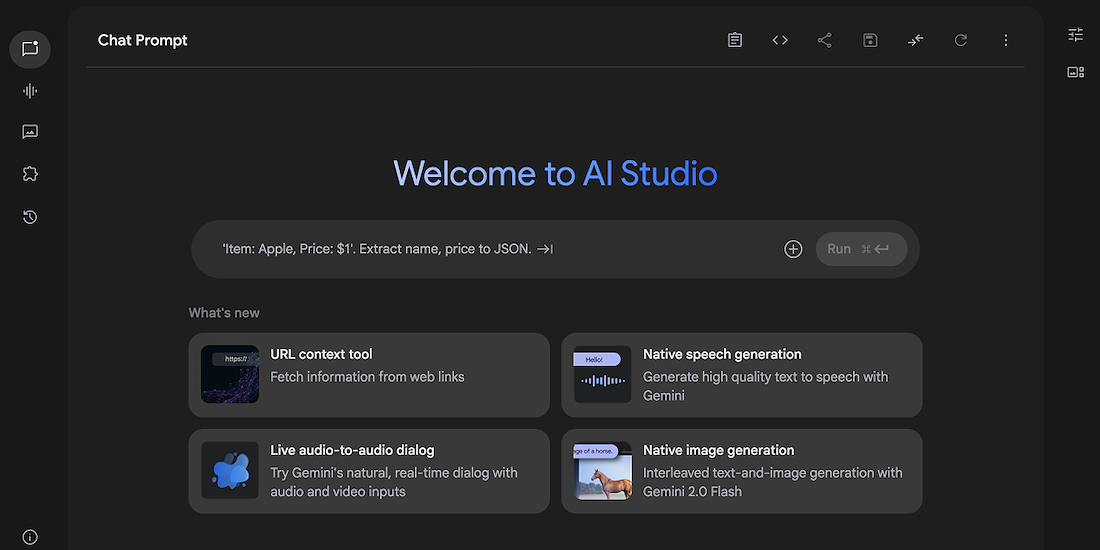Open the three-dot more options menu
The height and width of the screenshot is (550, 1100).
pos(1006,40)
